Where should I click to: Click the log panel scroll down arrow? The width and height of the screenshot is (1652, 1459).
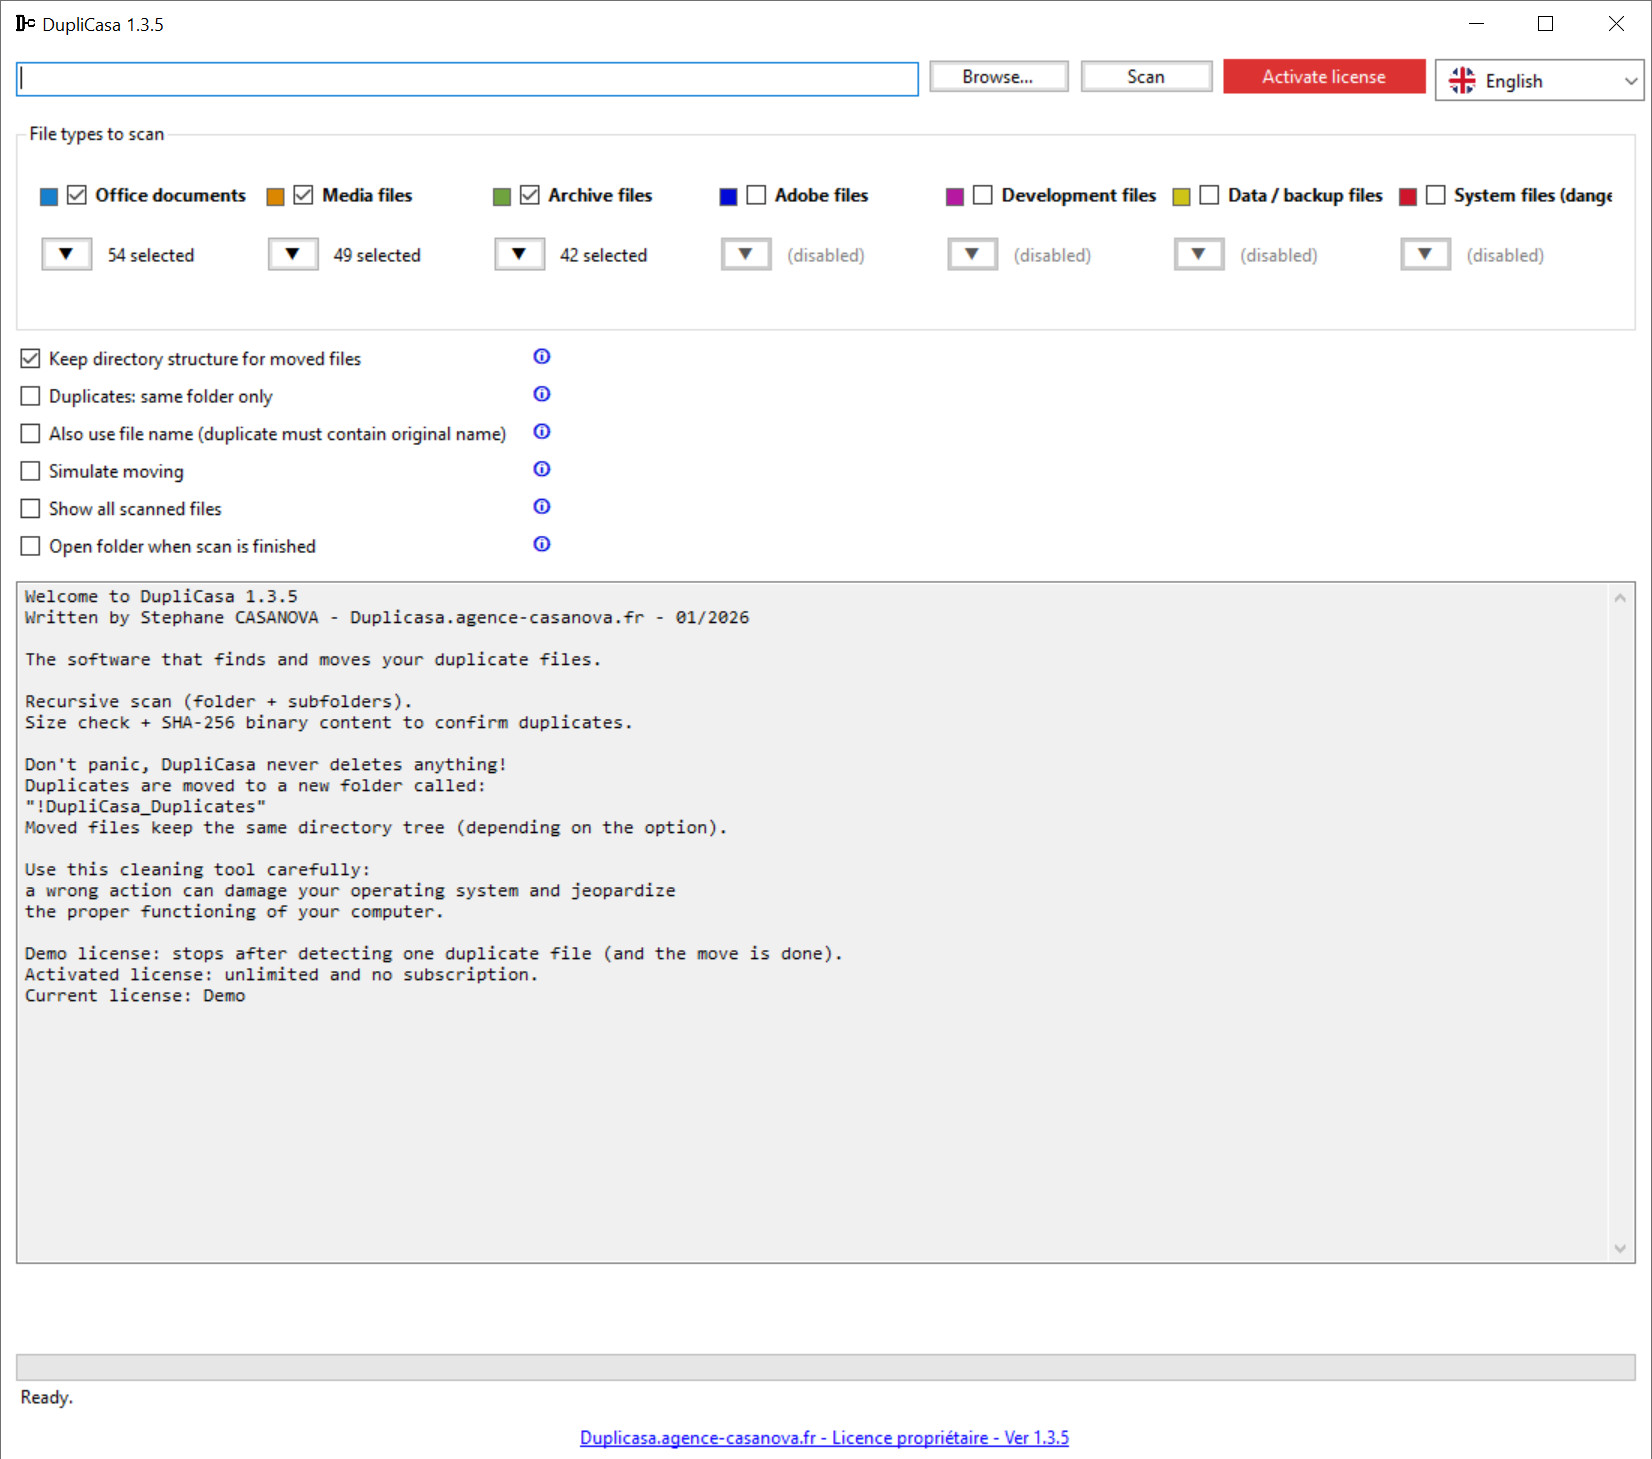coord(1620,1249)
